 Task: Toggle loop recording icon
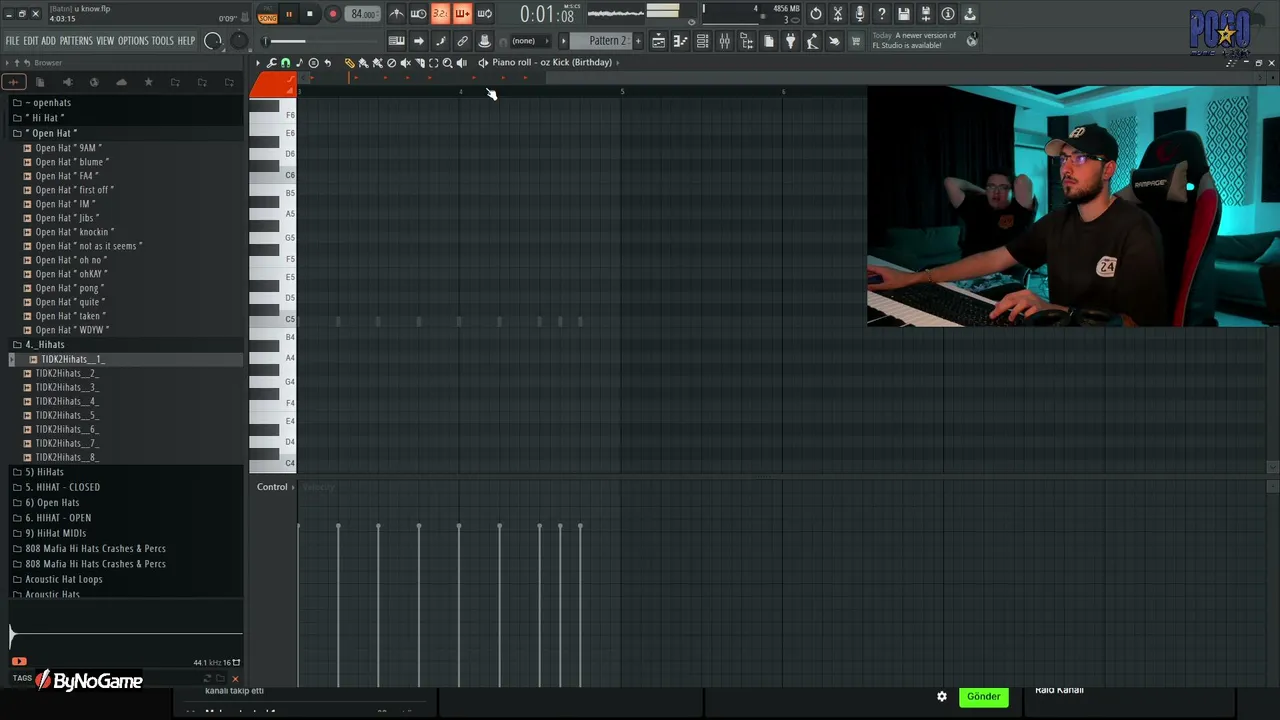pos(484,14)
